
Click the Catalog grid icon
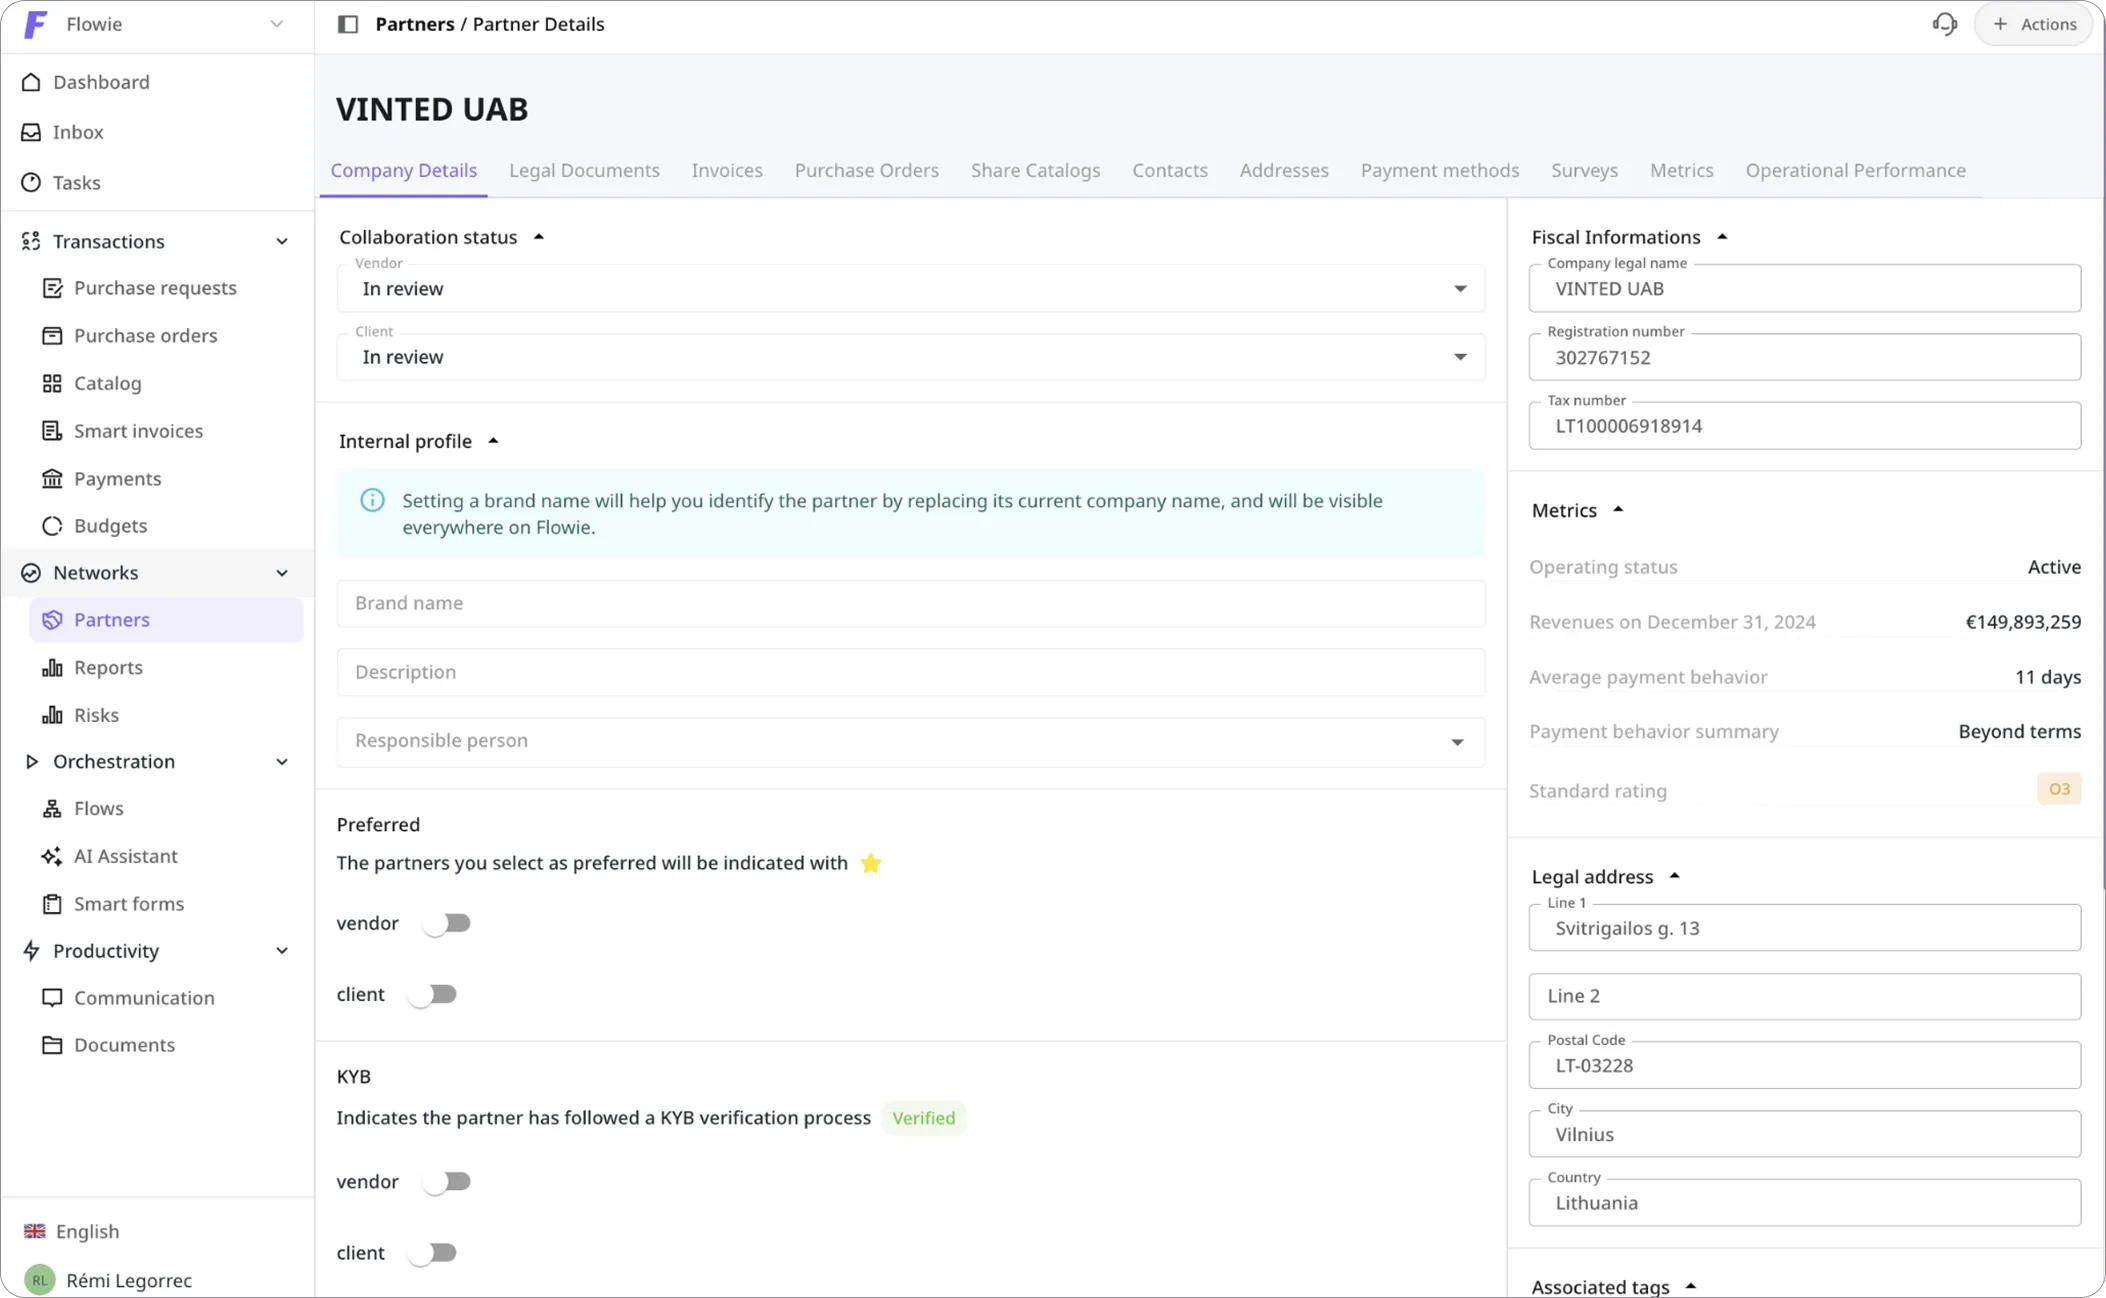[52, 383]
